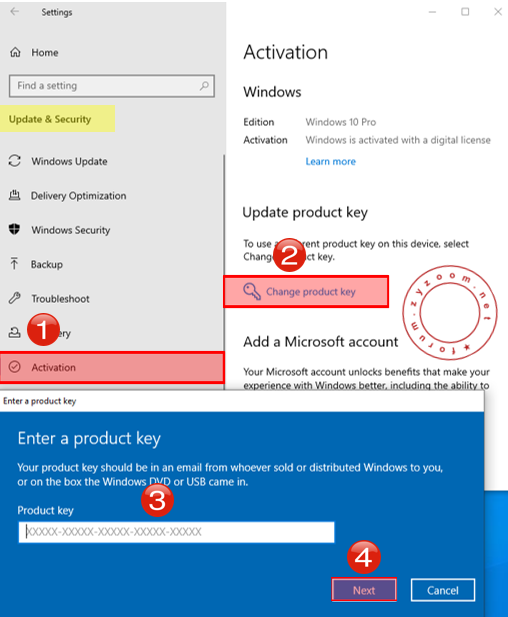Screen dimensions: 508x617
Task: Select Delivery Optimization in sidebar
Action: coord(79,196)
